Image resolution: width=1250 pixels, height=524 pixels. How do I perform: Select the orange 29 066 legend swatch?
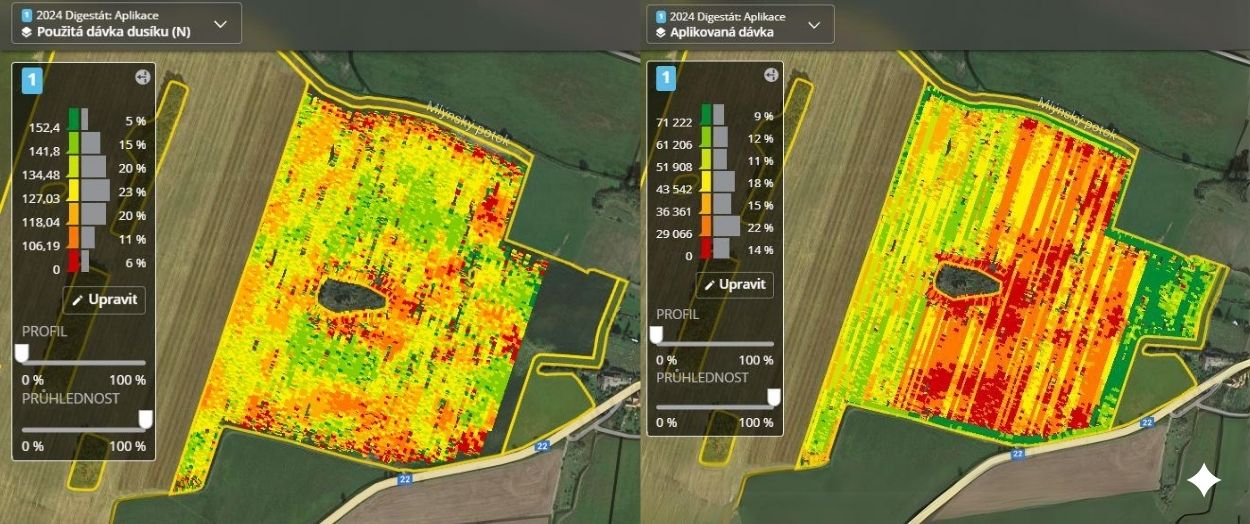707,226
